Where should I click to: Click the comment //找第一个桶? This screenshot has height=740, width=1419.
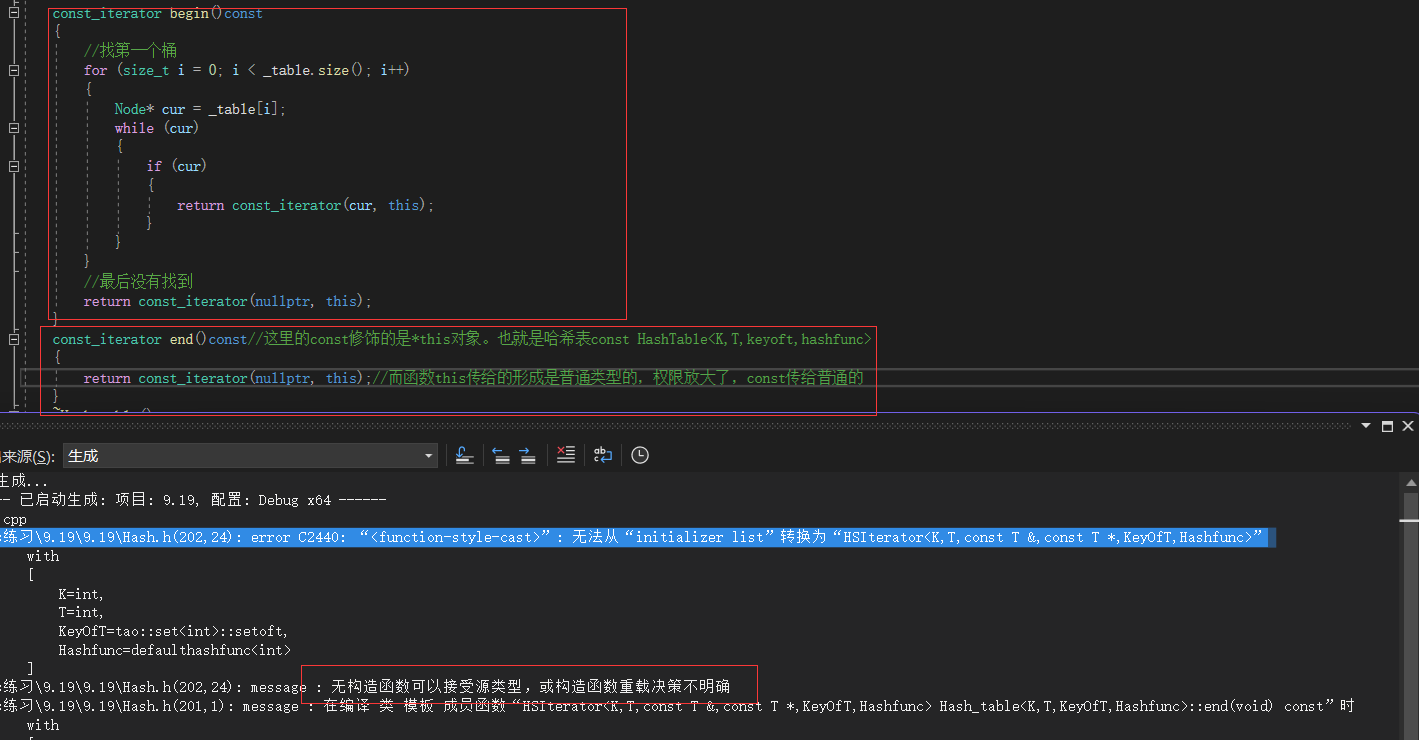pos(130,50)
